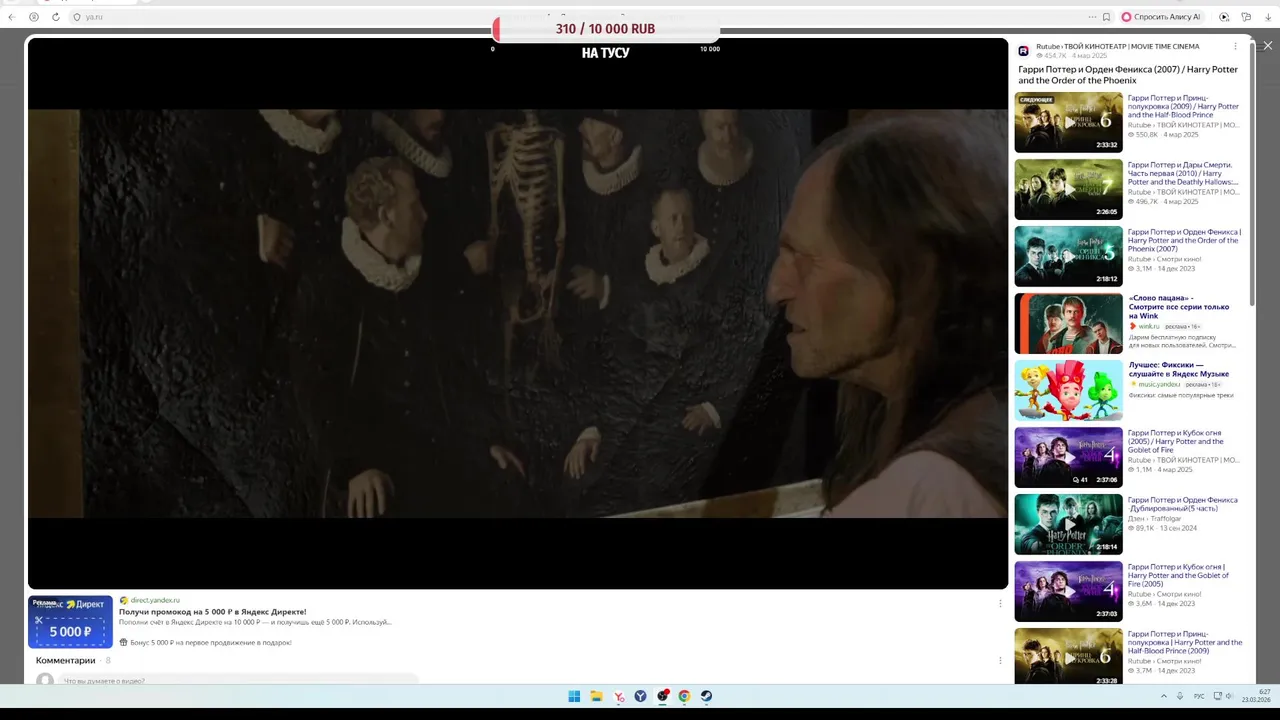Open 'Лучшее: Фиксики' Yandex Music ad
1280x720 pixels.
click(1179, 369)
